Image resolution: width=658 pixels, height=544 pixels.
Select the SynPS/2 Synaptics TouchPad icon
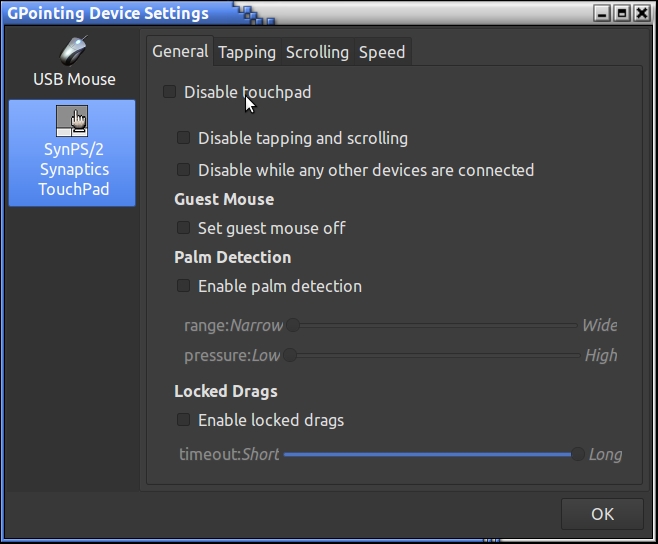click(x=73, y=121)
